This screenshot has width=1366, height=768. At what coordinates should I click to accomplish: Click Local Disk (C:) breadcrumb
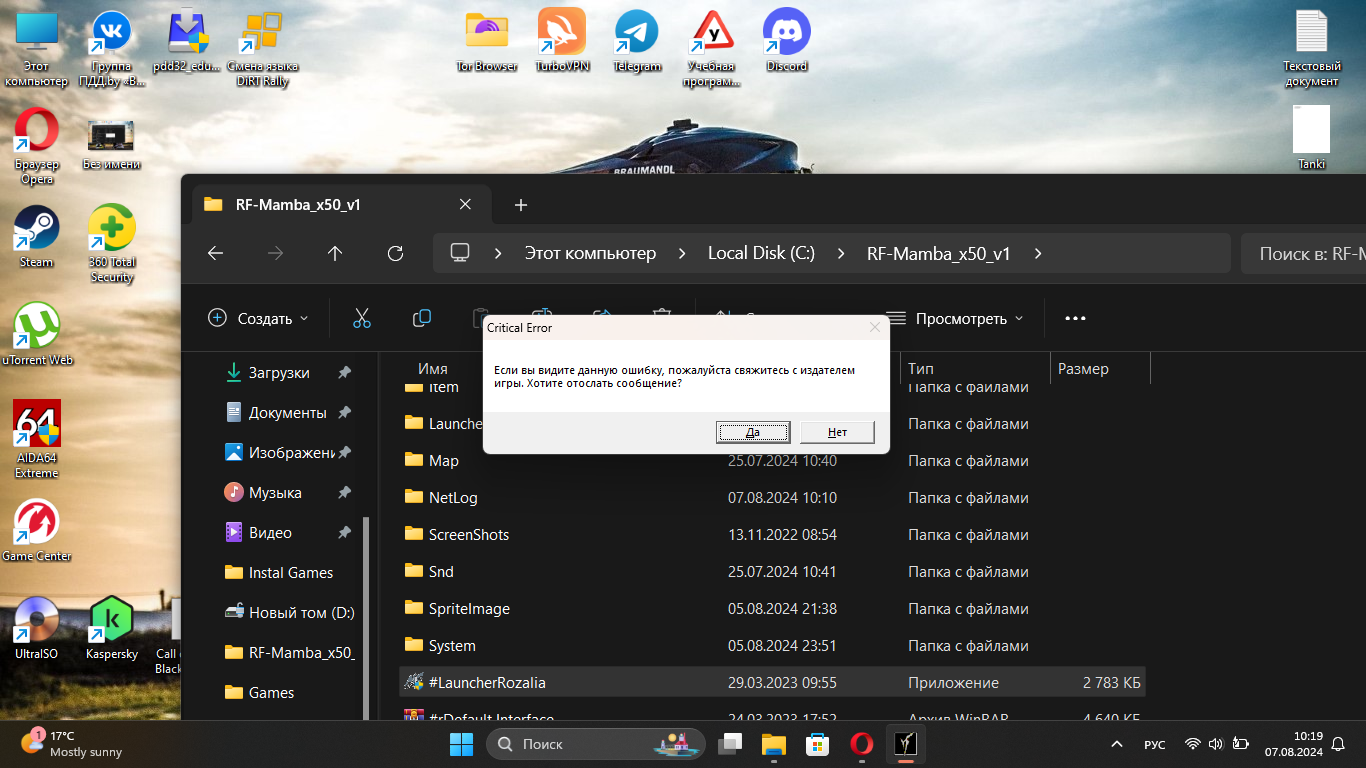[x=761, y=253]
